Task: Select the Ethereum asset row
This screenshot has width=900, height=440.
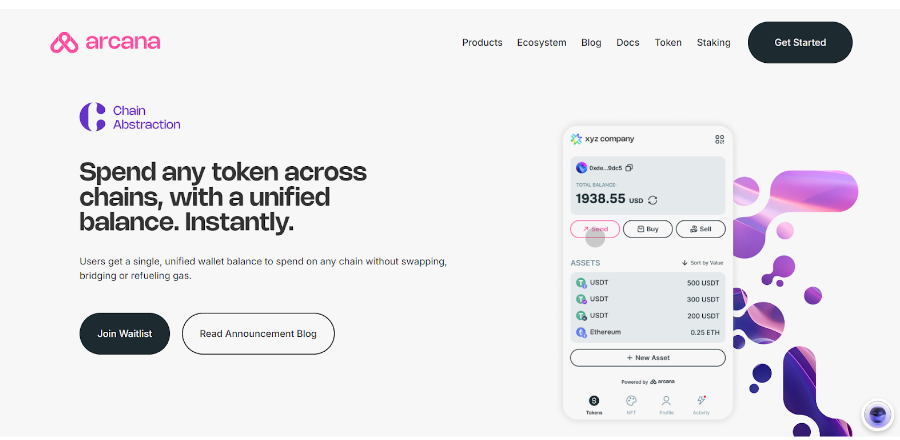Action: 647,332
